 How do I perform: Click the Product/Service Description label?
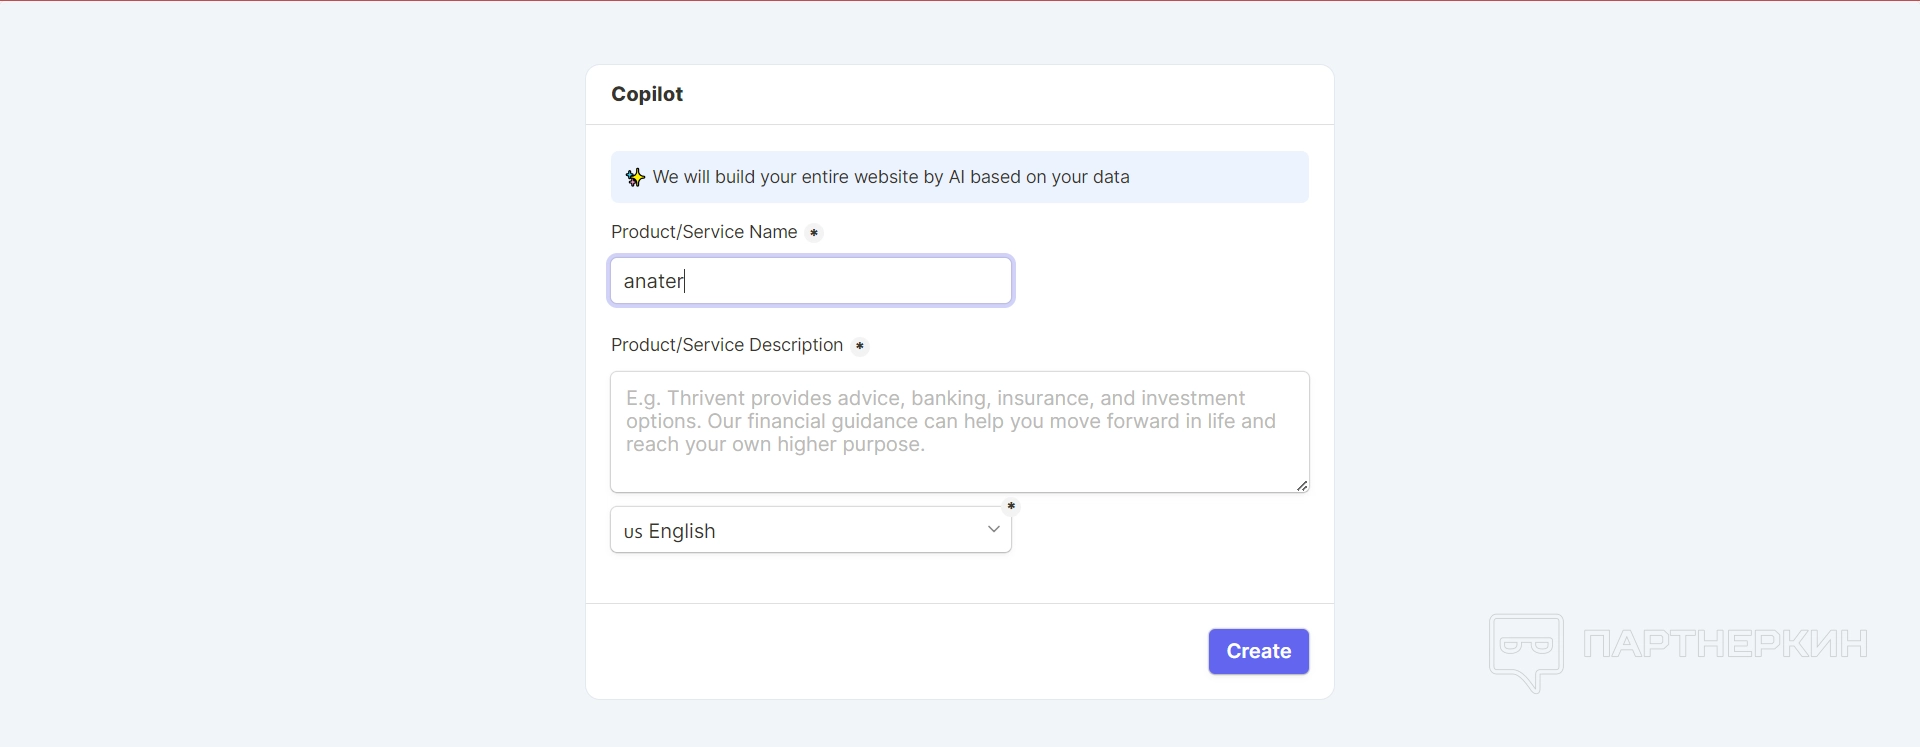click(x=727, y=345)
